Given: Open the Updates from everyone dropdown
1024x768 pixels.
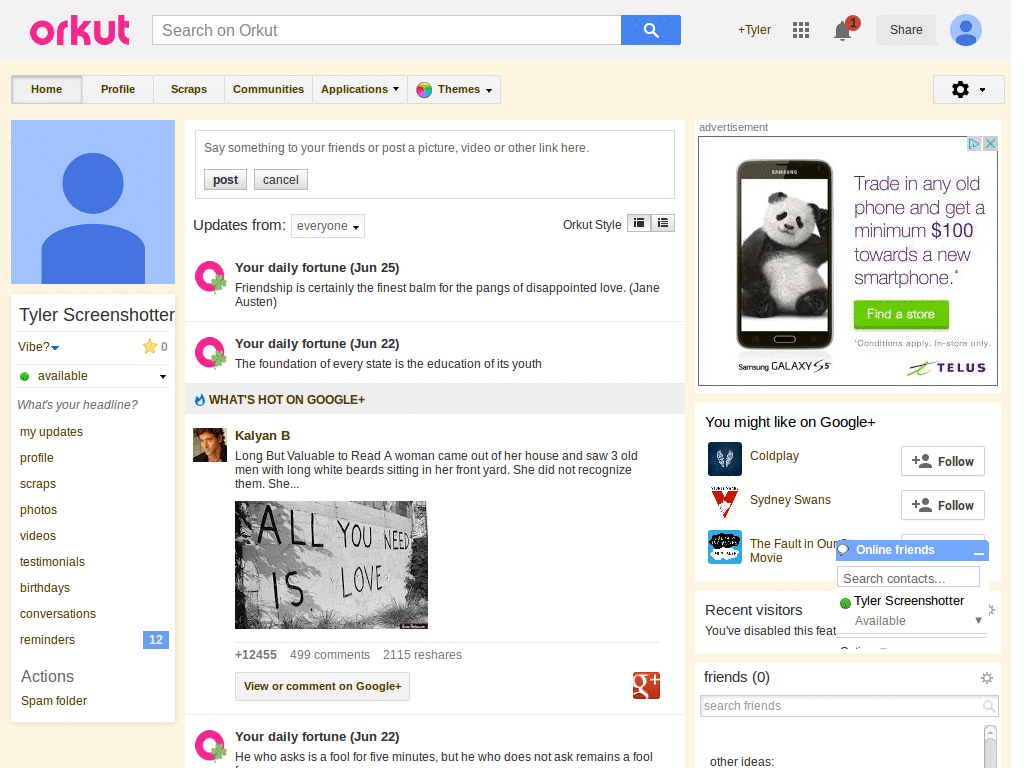Looking at the screenshot, I should click(328, 226).
